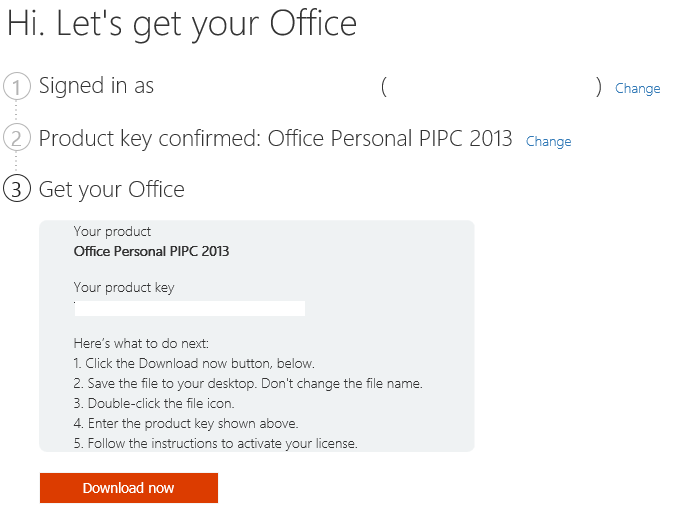Change the confirmed product key
This screenshot has width=684, height=508.
point(548,141)
